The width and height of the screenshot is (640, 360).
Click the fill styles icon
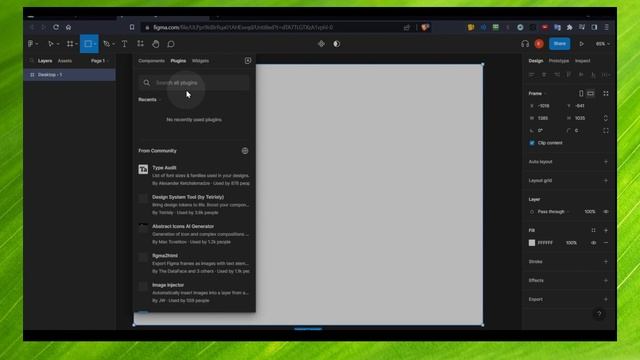[593, 230]
